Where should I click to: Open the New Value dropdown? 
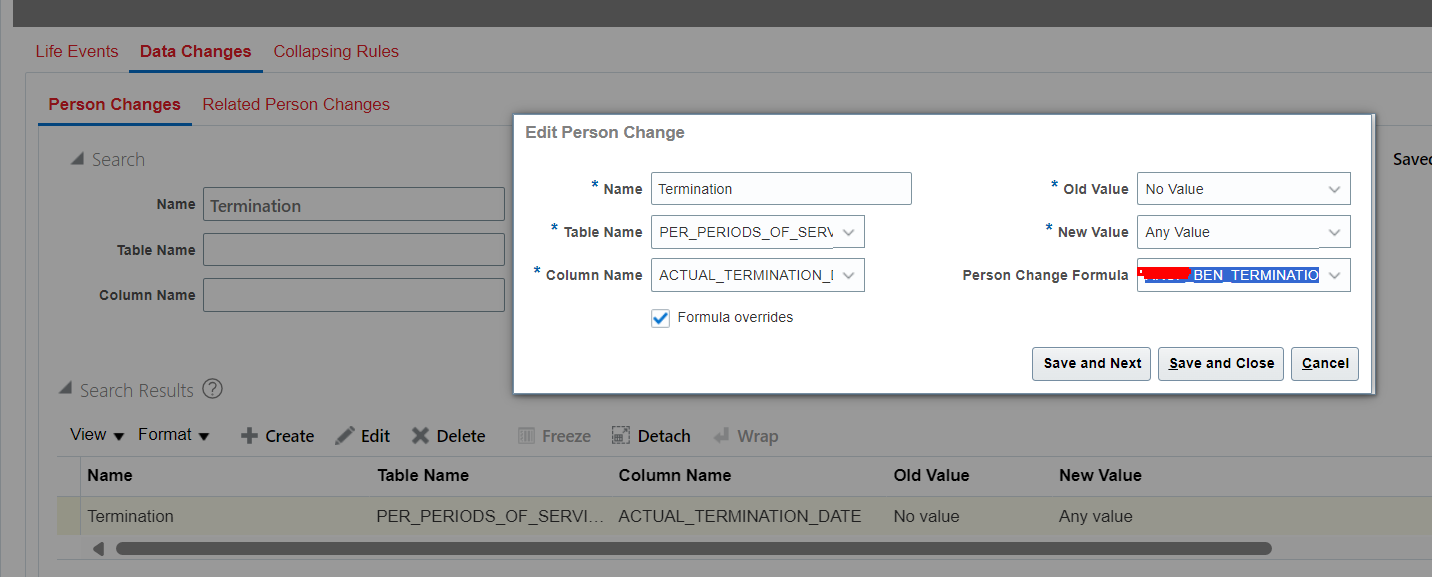click(1335, 232)
